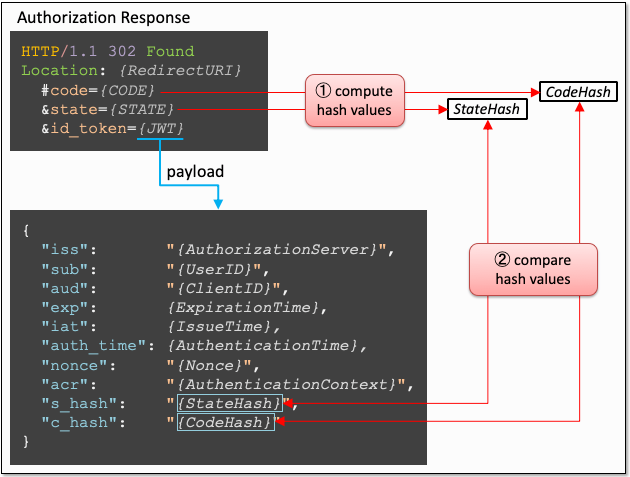Click the '{RedirectURI}' placeholder text

coord(180,71)
